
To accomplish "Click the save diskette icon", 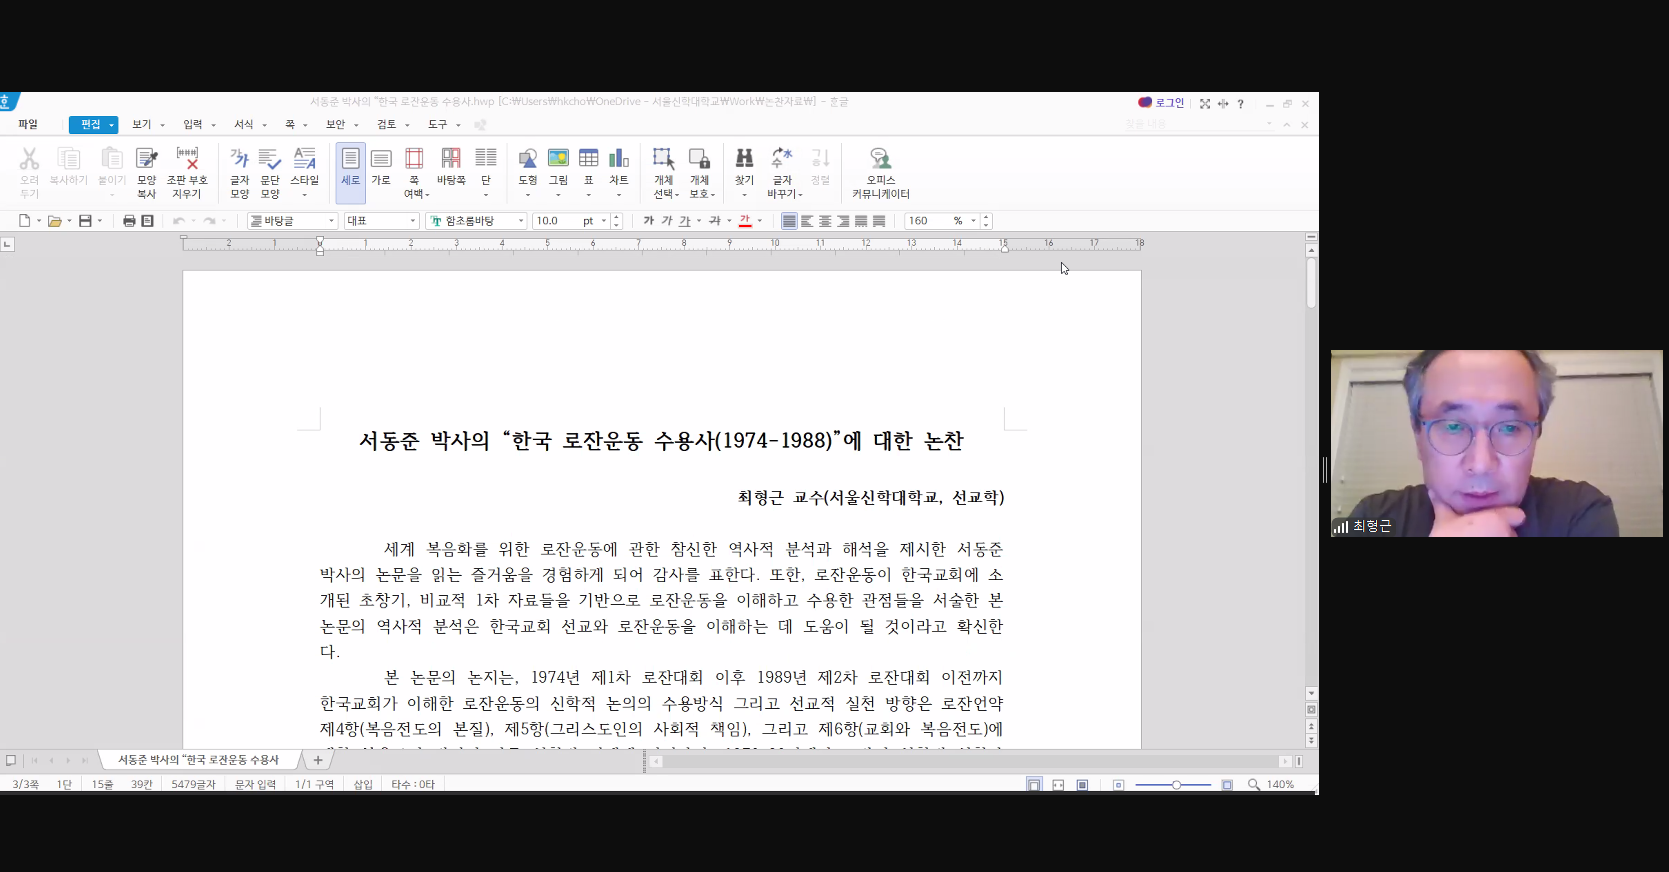I will (85, 221).
